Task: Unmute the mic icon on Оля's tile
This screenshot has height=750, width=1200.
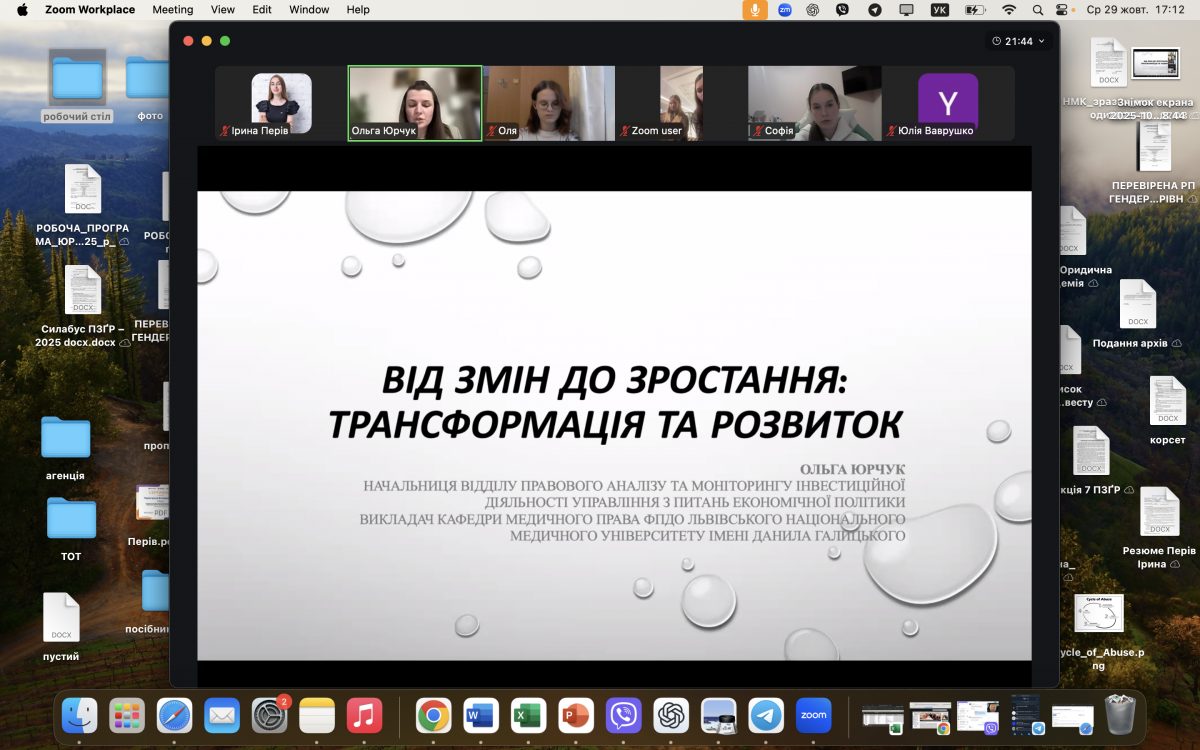Action: coord(491,131)
